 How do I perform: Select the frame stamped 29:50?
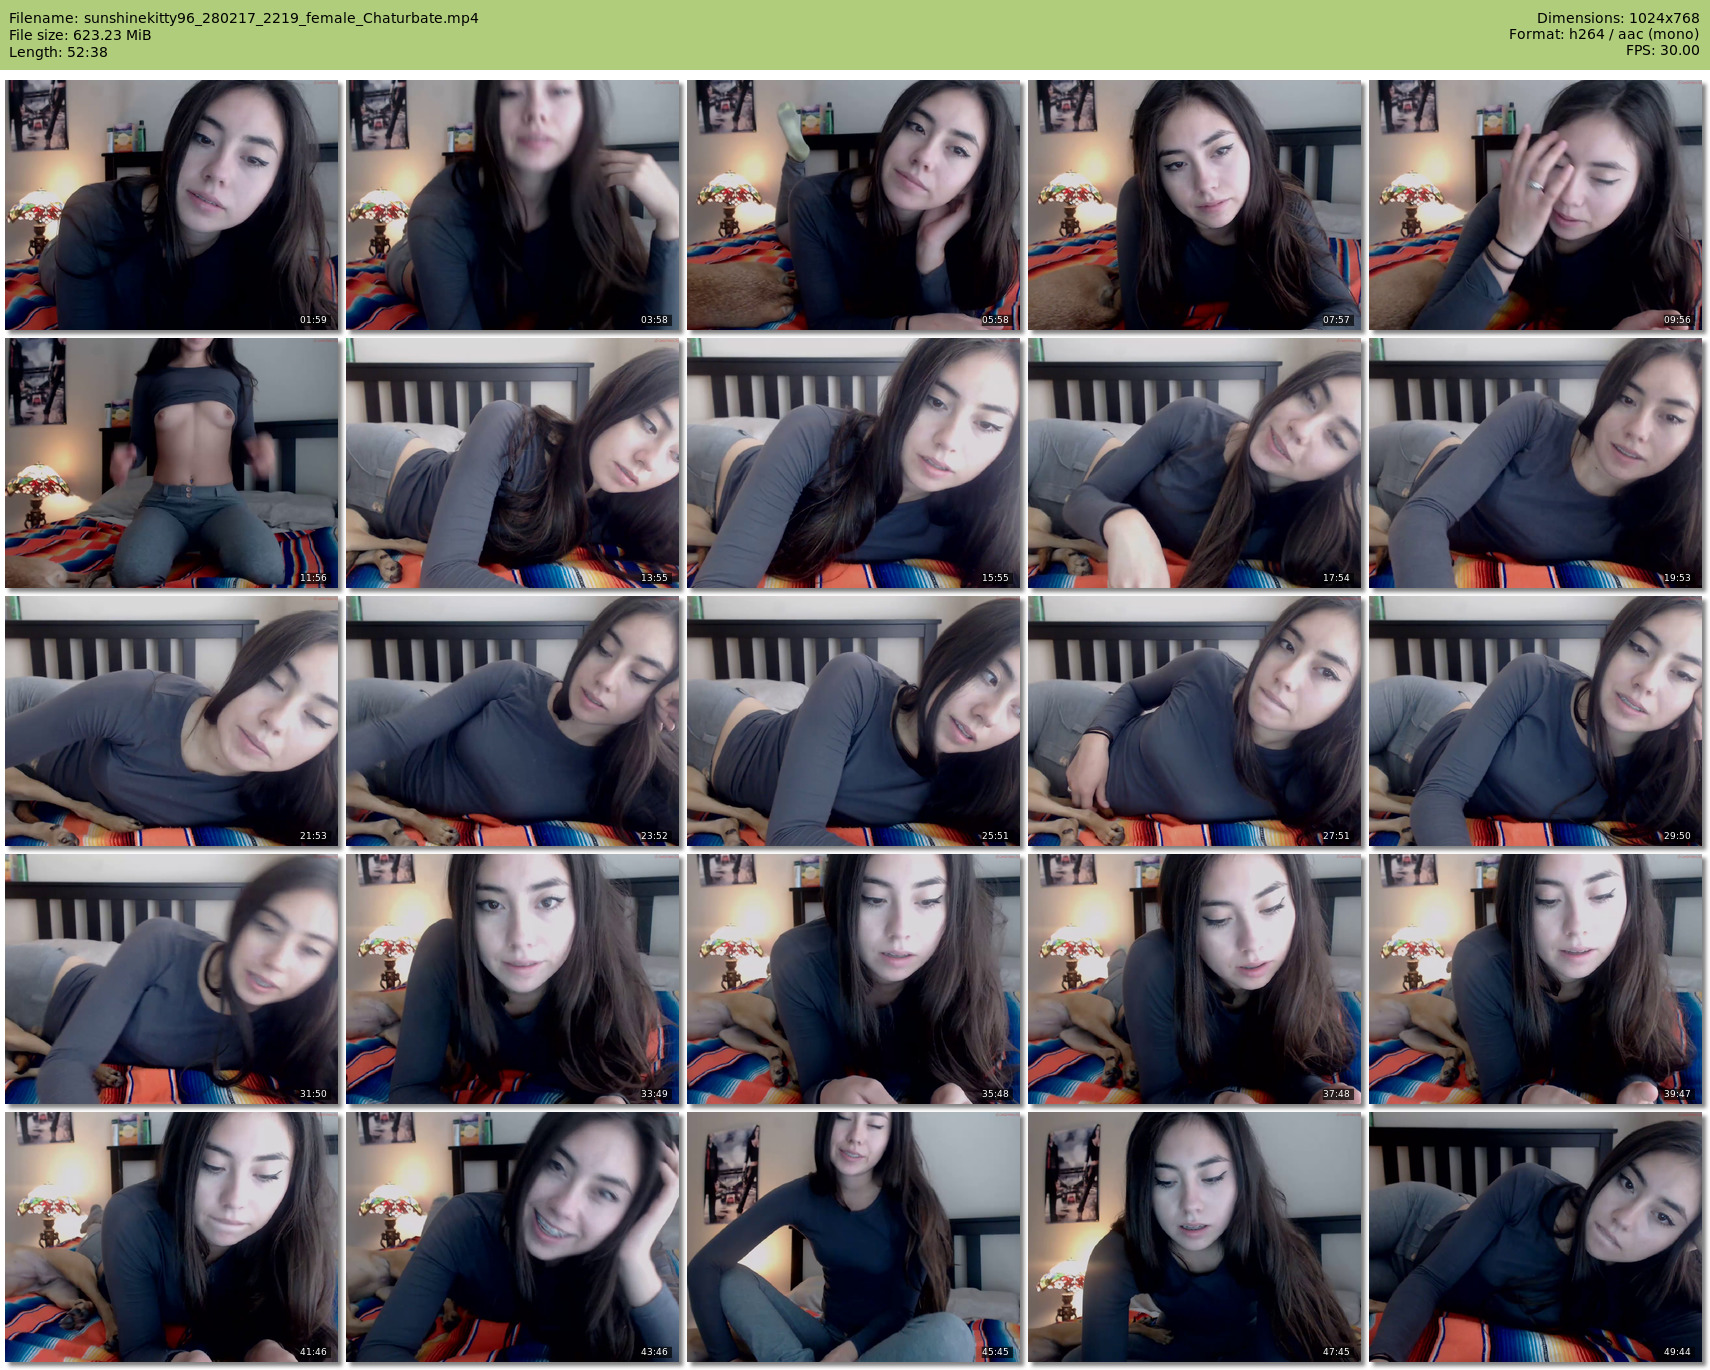(1536, 721)
